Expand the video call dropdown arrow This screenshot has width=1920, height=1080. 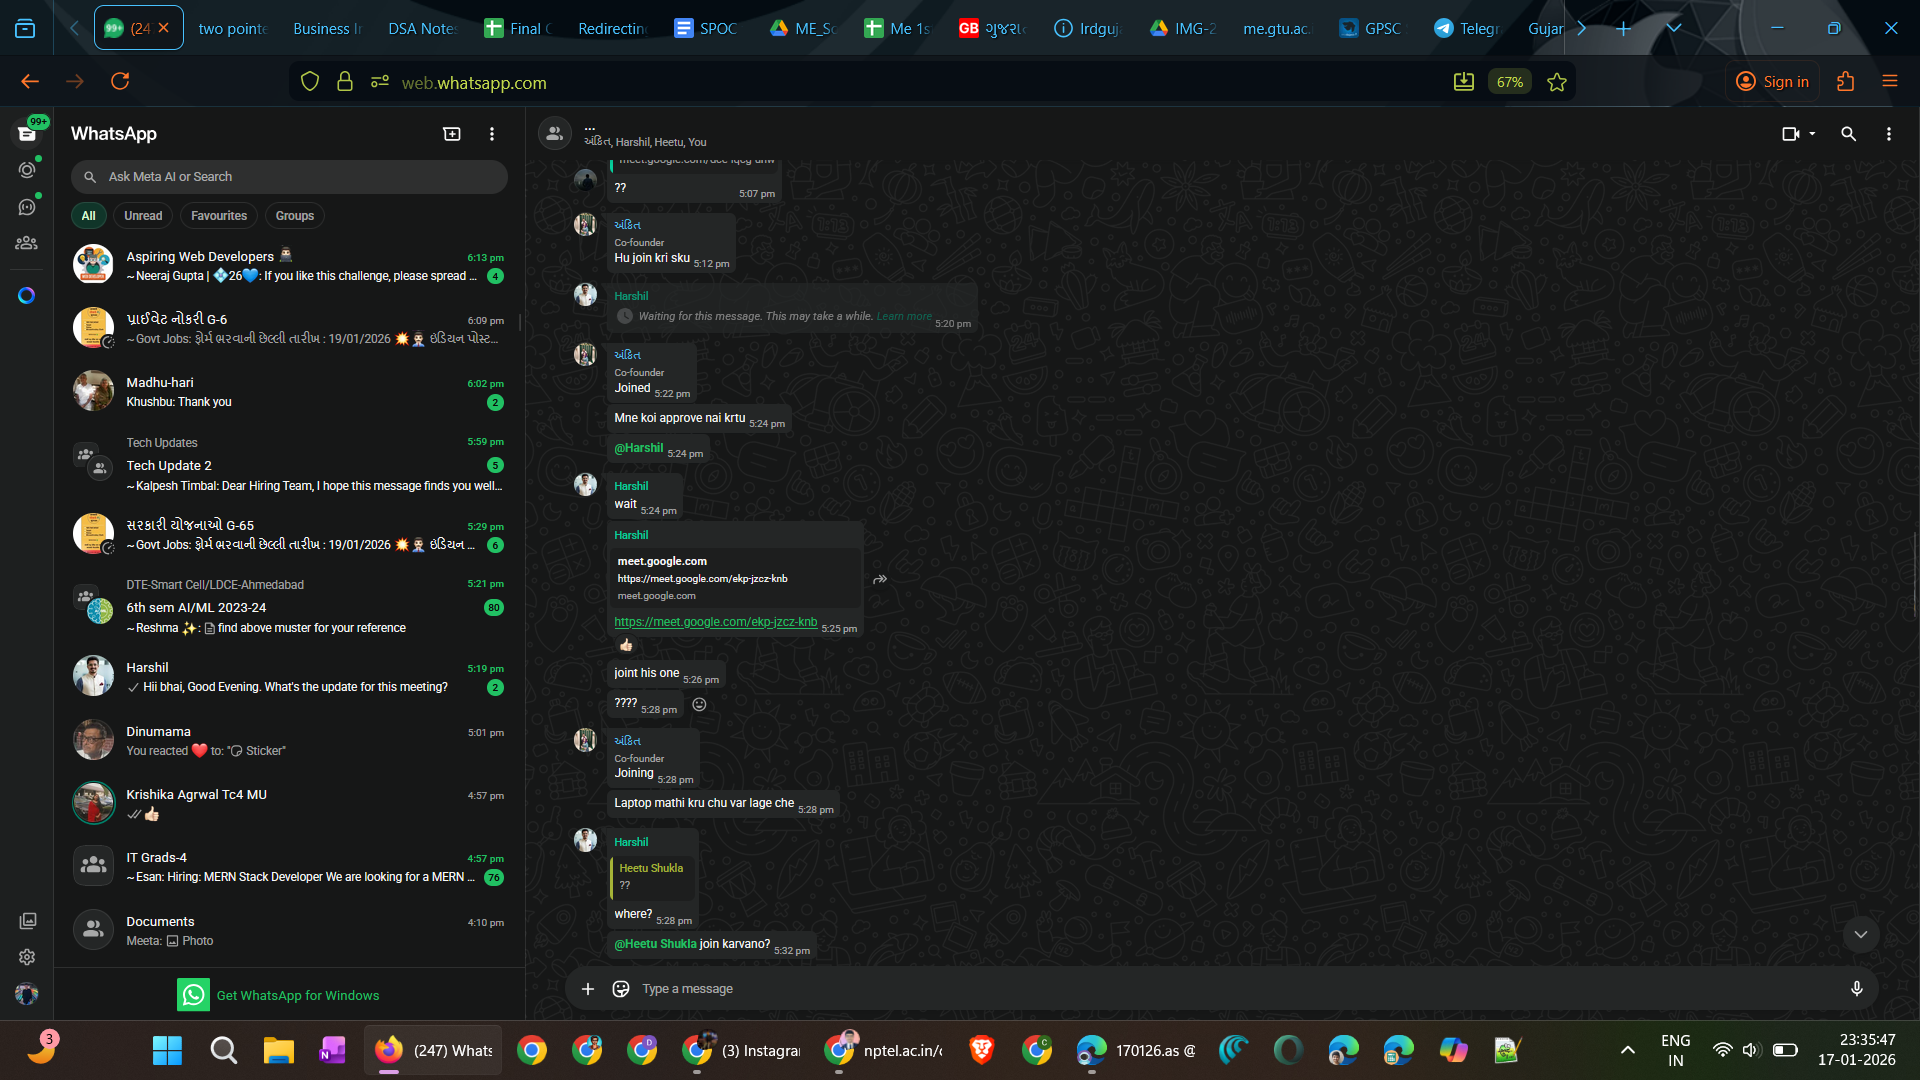pyautogui.click(x=1812, y=134)
